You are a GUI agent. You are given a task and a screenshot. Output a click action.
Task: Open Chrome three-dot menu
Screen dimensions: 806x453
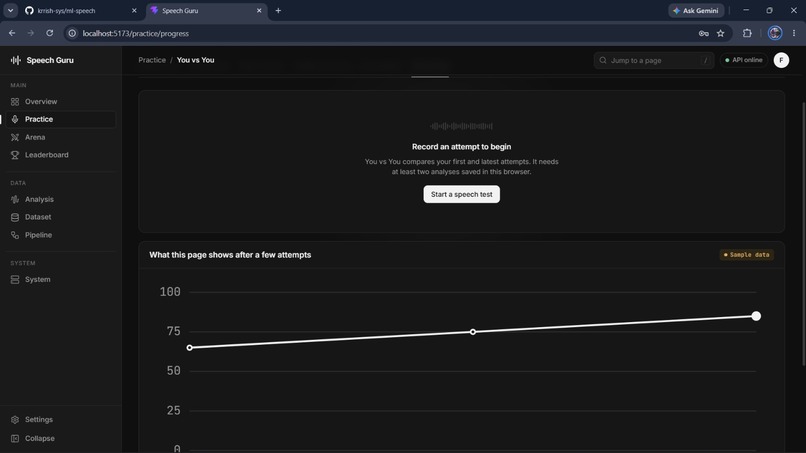(x=794, y=33)
